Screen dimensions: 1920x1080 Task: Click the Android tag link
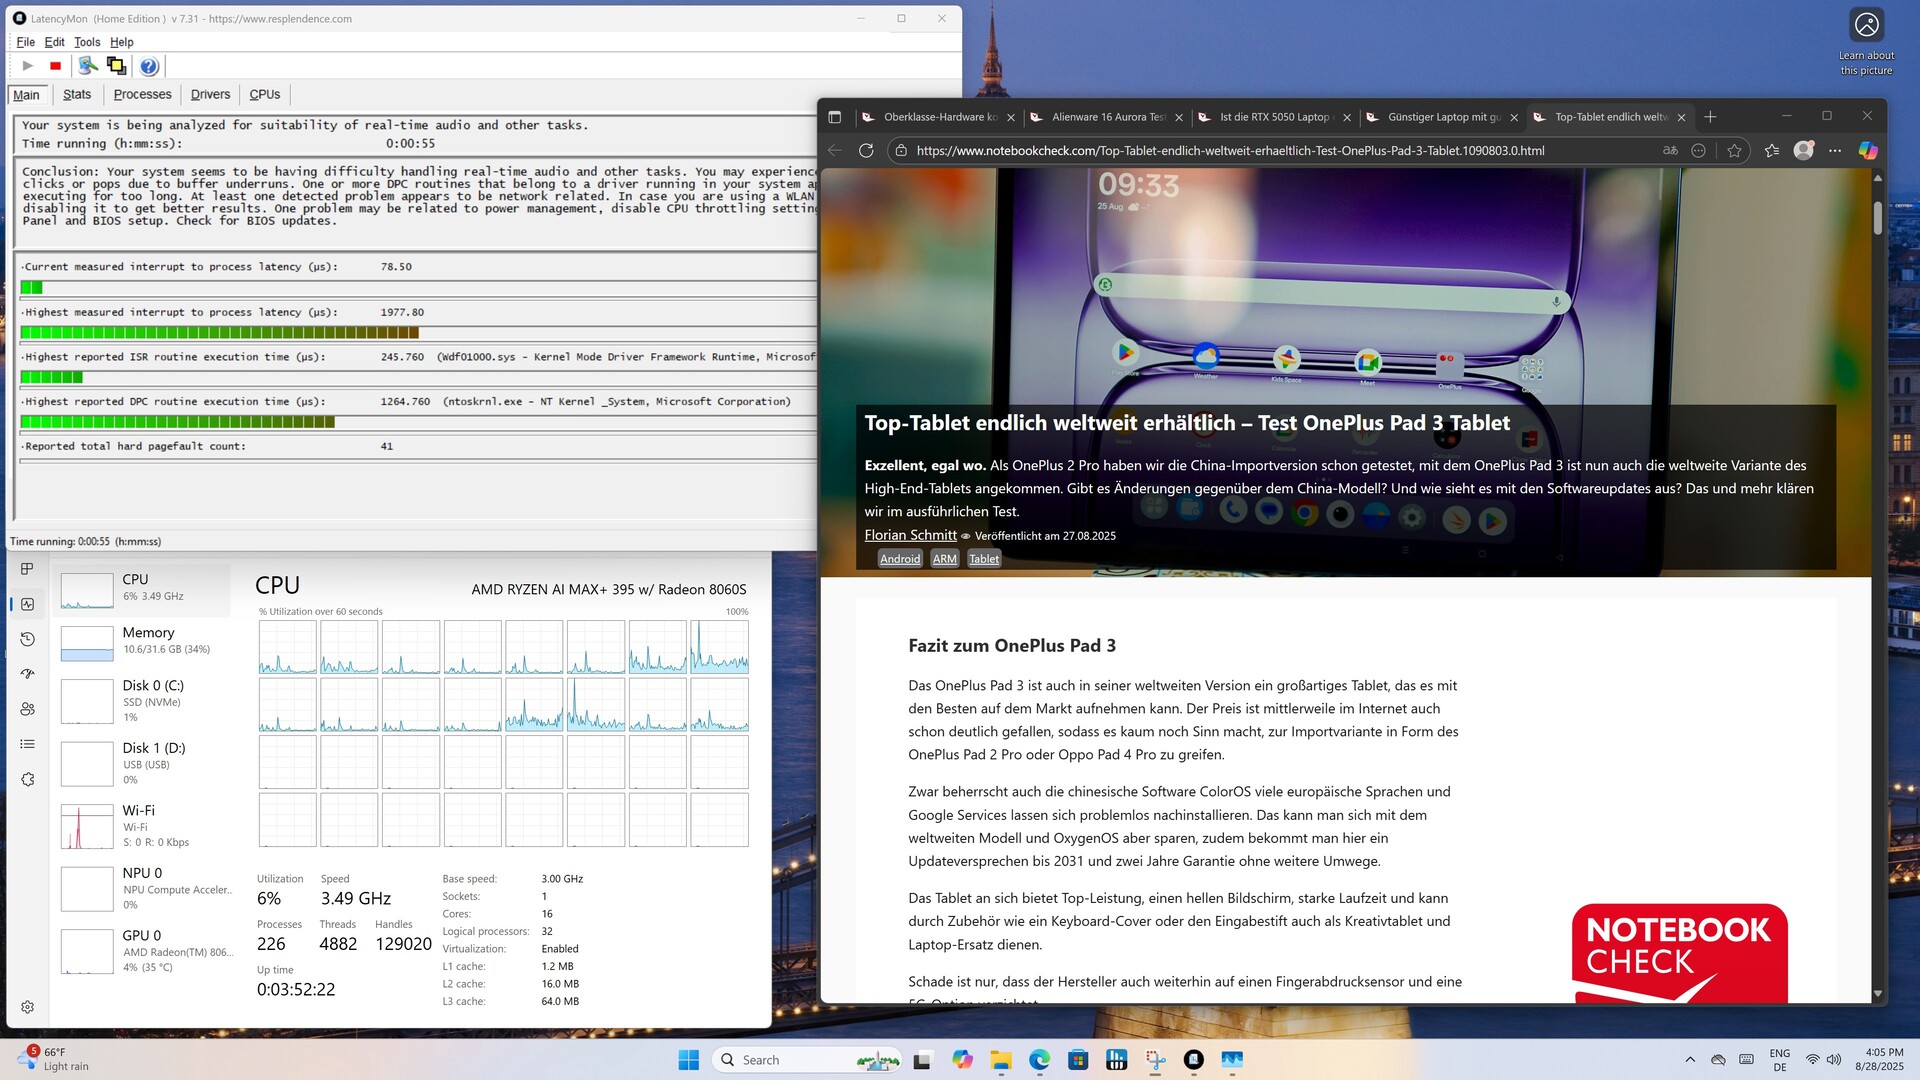click(x=899, y=559)
